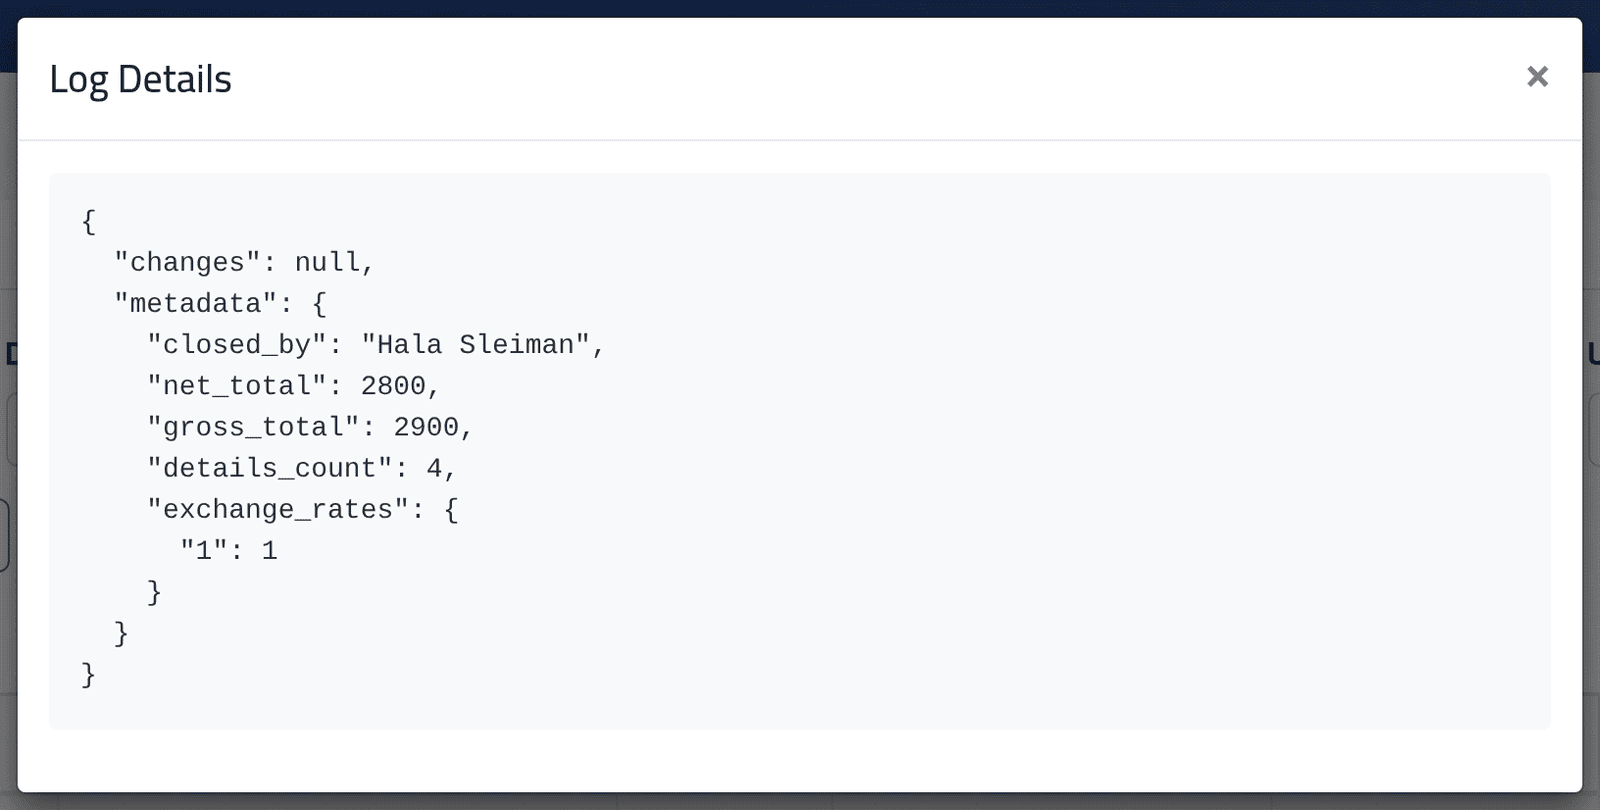Image resolution: width=1600 pixels, height=810 pixels.
Task: Select the "metadata" key
Action: [x=195, y=303]
